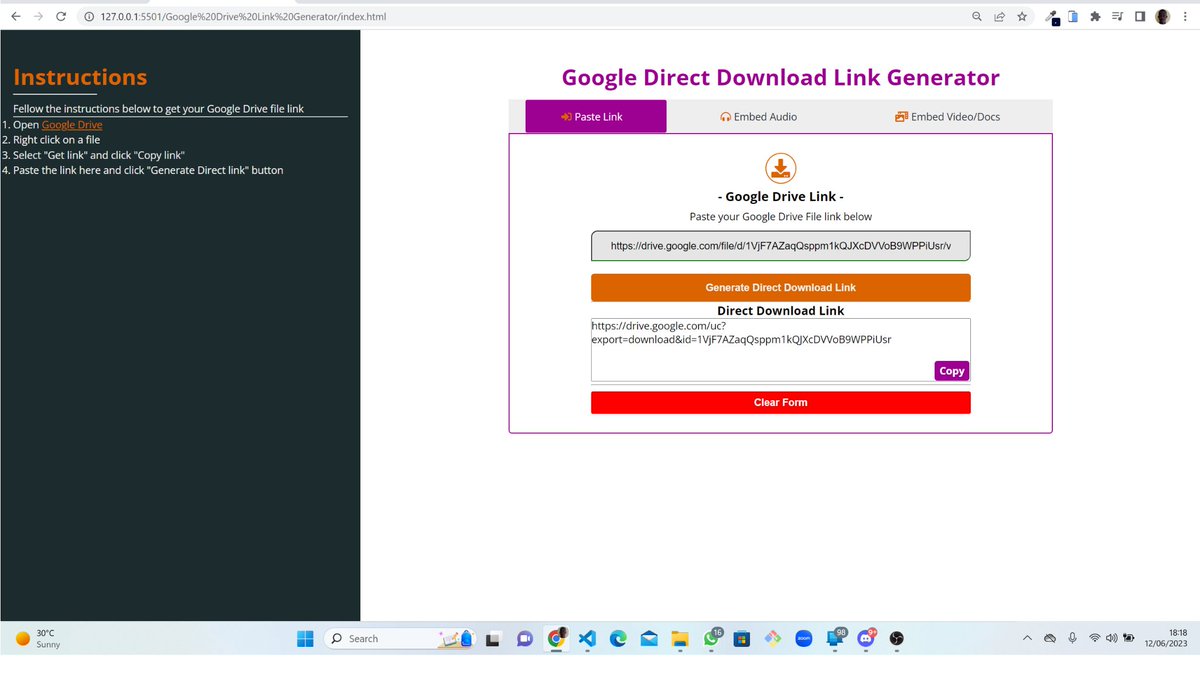Open Zoom from the taskbar
The image size is (1200, 675).
[x=803, y=639]
